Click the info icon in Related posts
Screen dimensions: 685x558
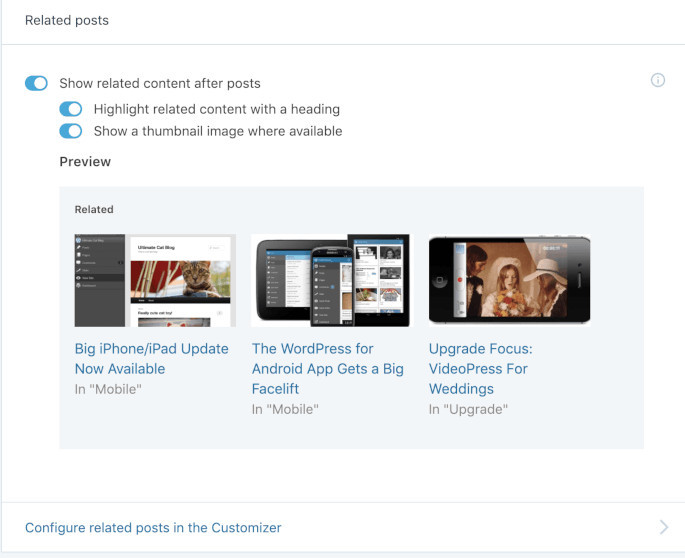click(658, 81)
